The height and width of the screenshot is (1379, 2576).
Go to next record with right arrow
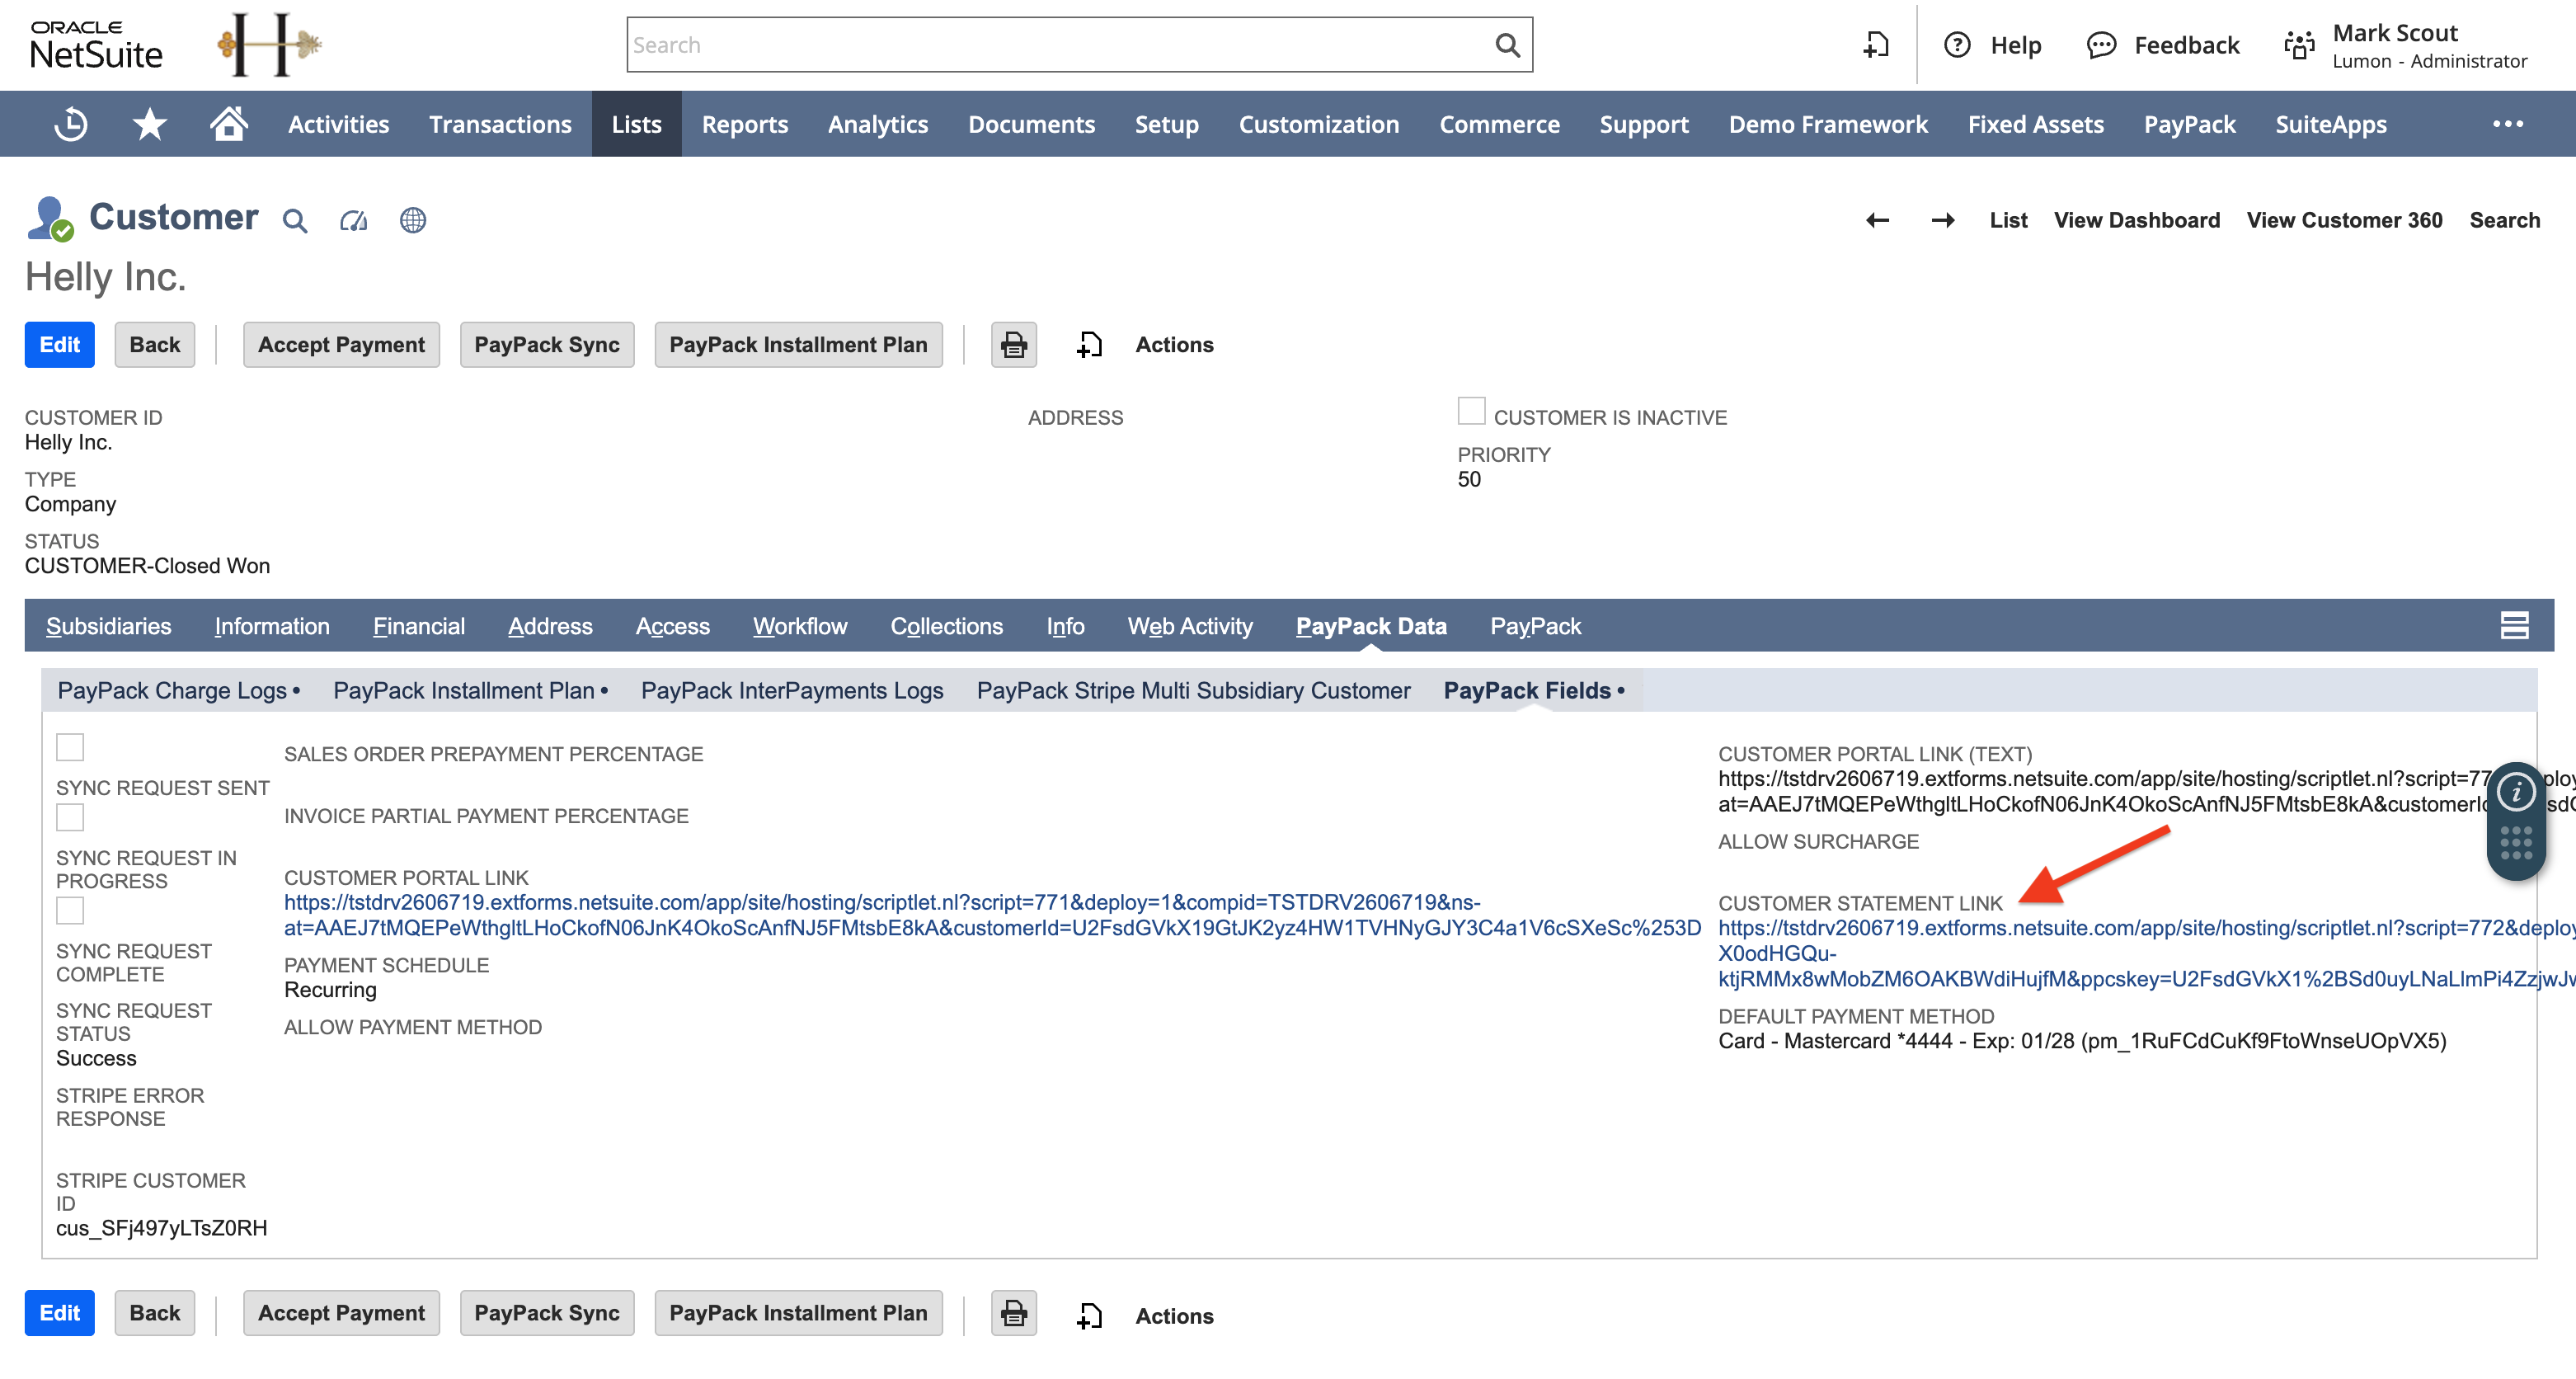point(1943,220)
